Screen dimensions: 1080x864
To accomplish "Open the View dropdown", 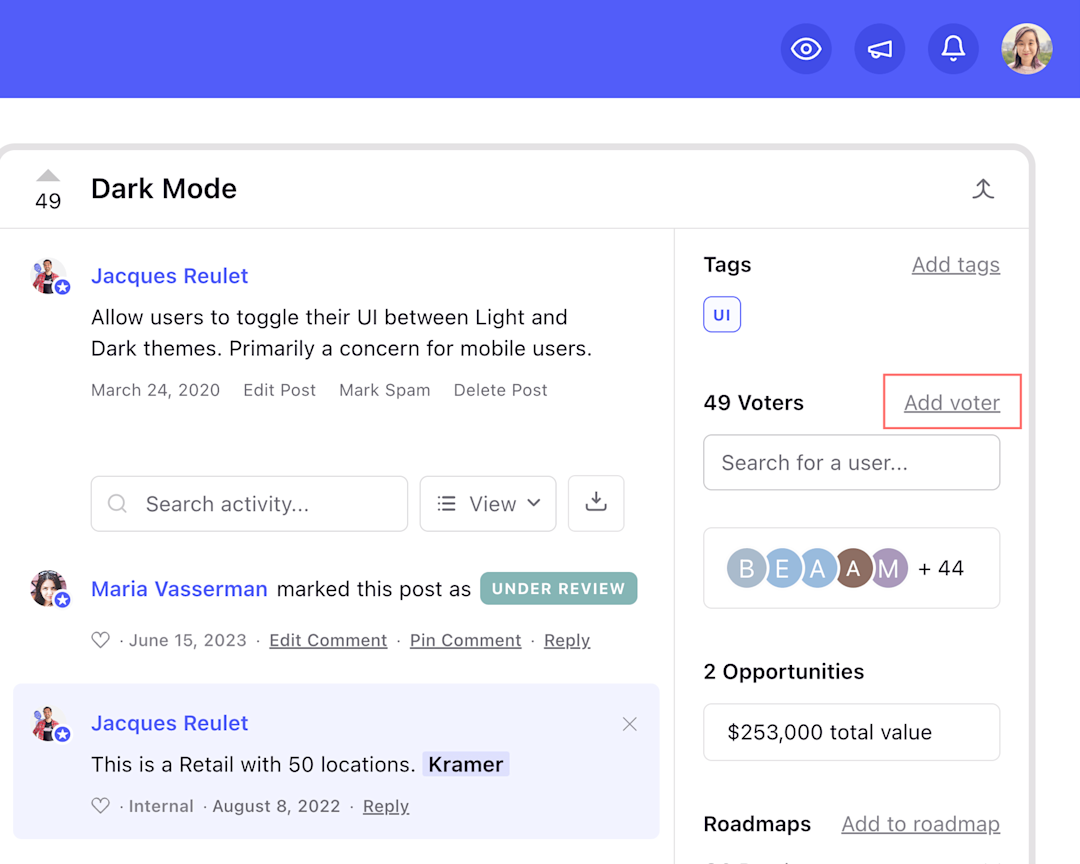I will pyautogui.click(x=488, y=504).
